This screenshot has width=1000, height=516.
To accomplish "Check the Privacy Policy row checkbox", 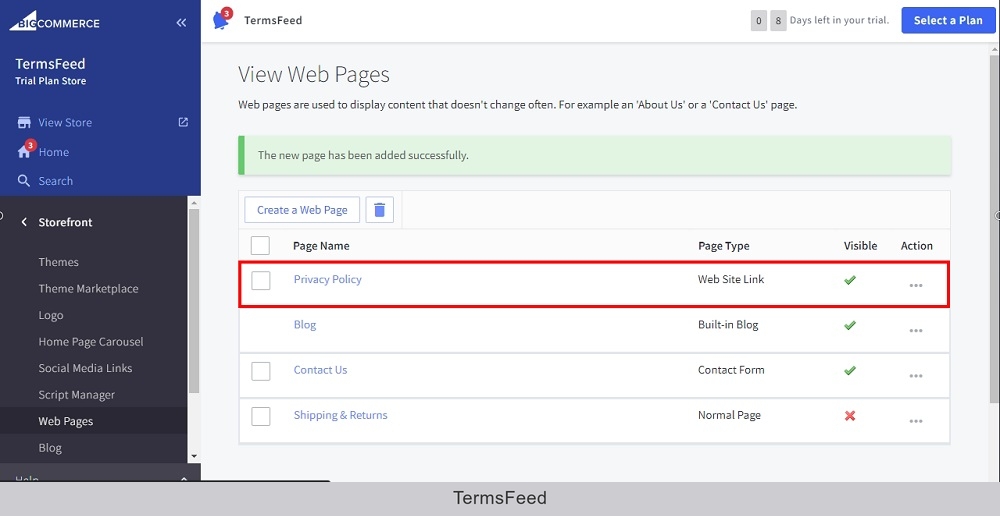I will click(x=260, y=280).
